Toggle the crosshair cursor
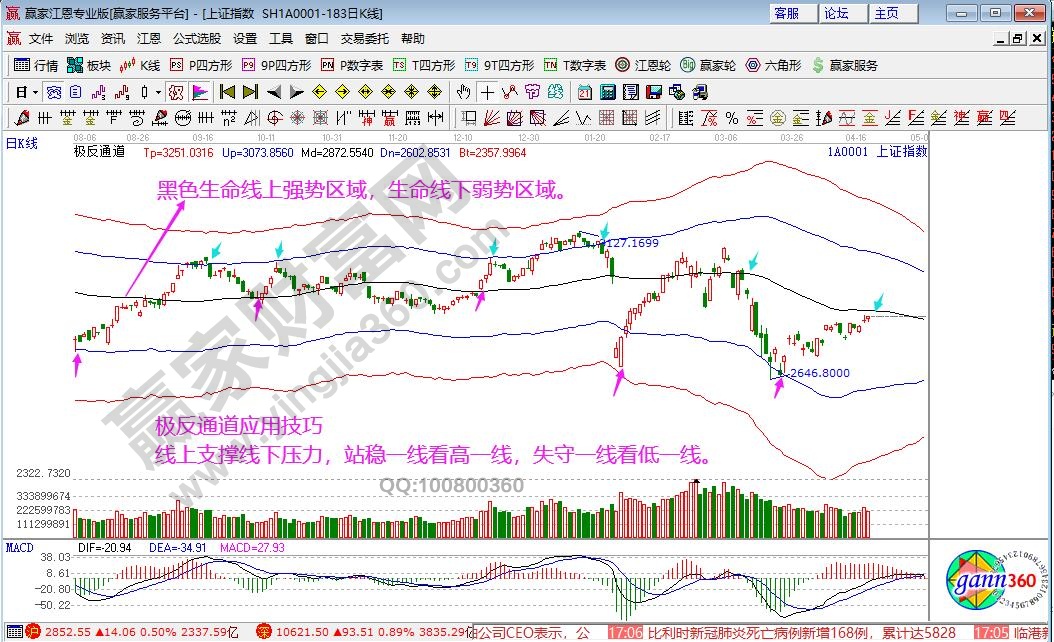Image resolution: width=1054 pixels, height=642 pixels. 487,92
